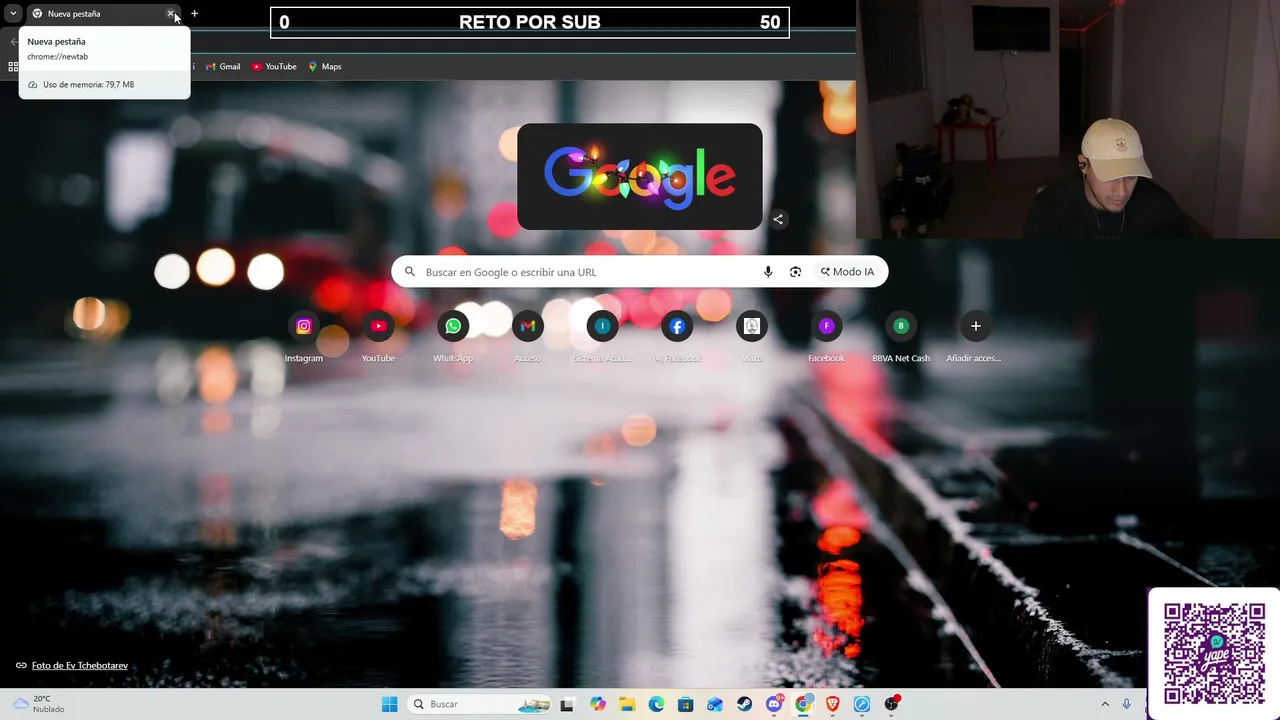
Task: Open the BBVA Net Cash shortcut
Action: [x=901, y=338]
